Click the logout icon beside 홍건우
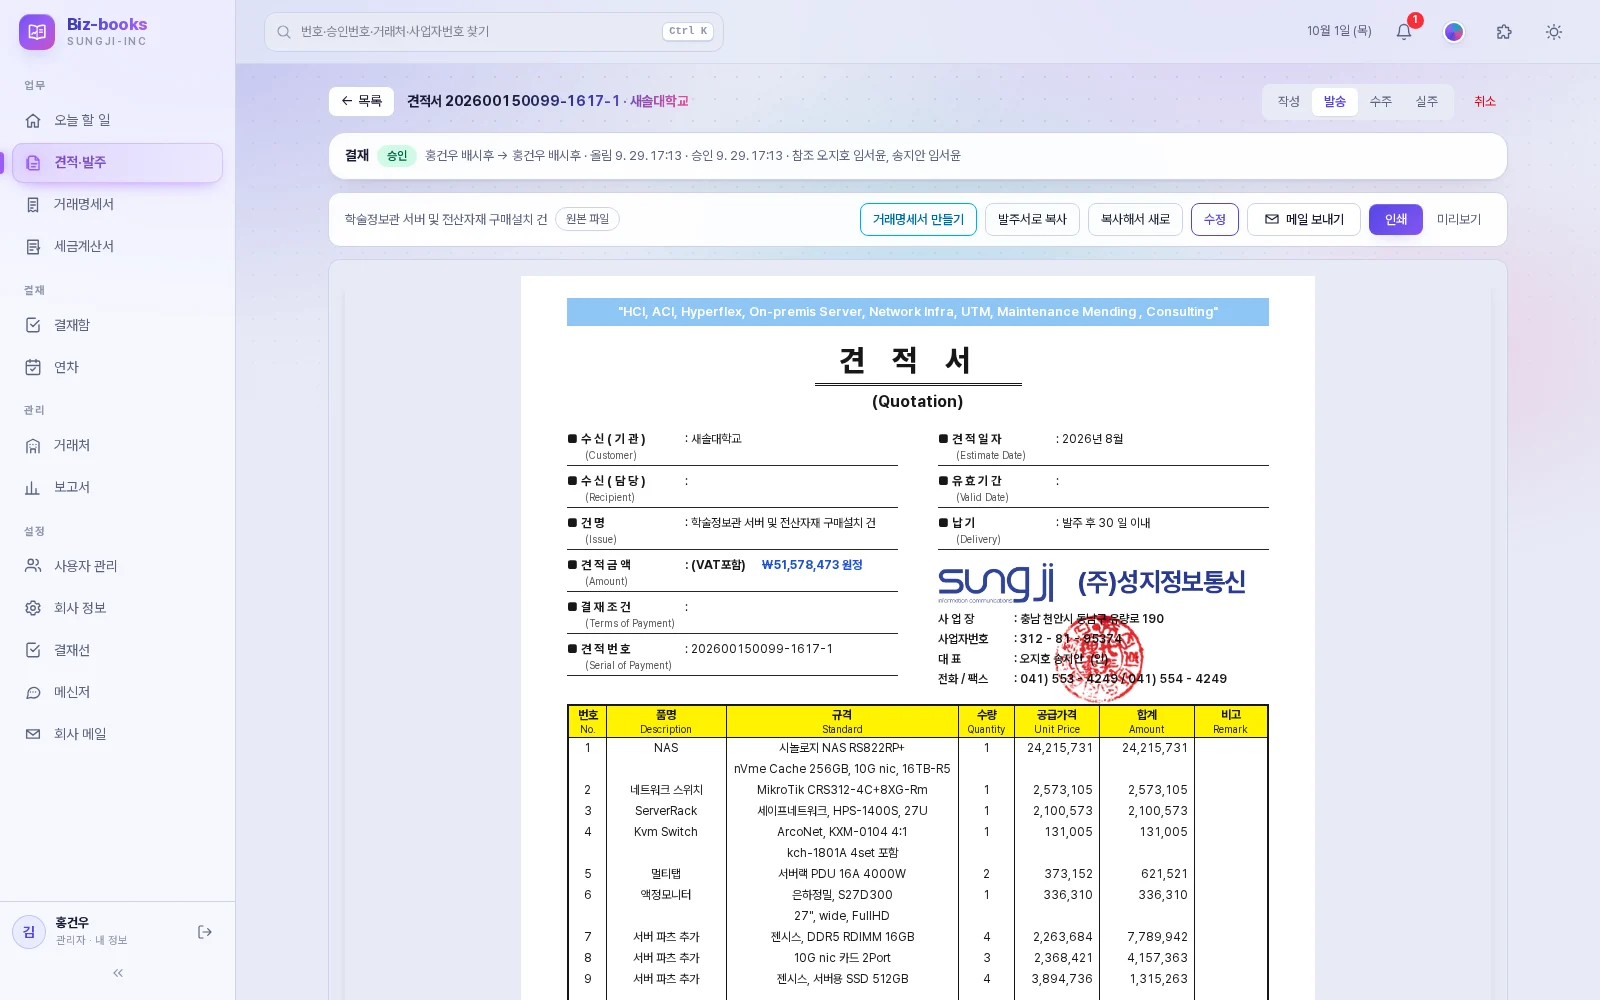 (205, 932)
